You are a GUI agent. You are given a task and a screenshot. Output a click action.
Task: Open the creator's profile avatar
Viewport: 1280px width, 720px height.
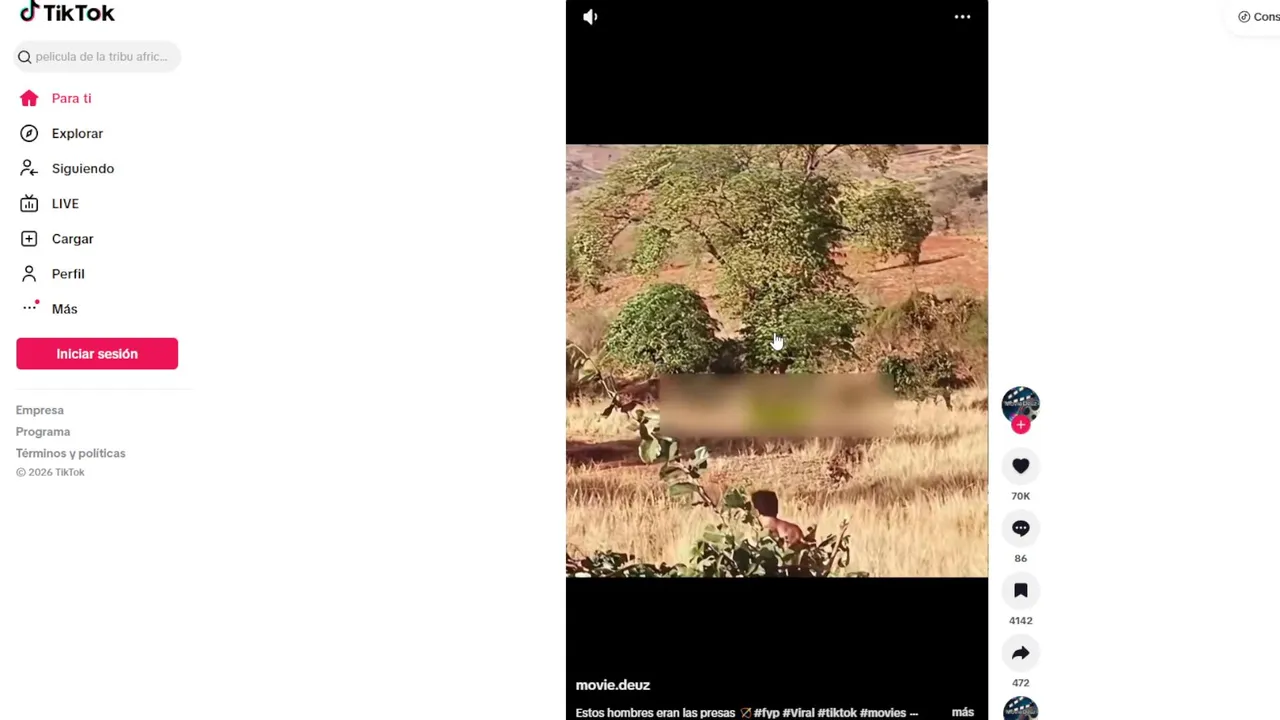(1020, 405)
